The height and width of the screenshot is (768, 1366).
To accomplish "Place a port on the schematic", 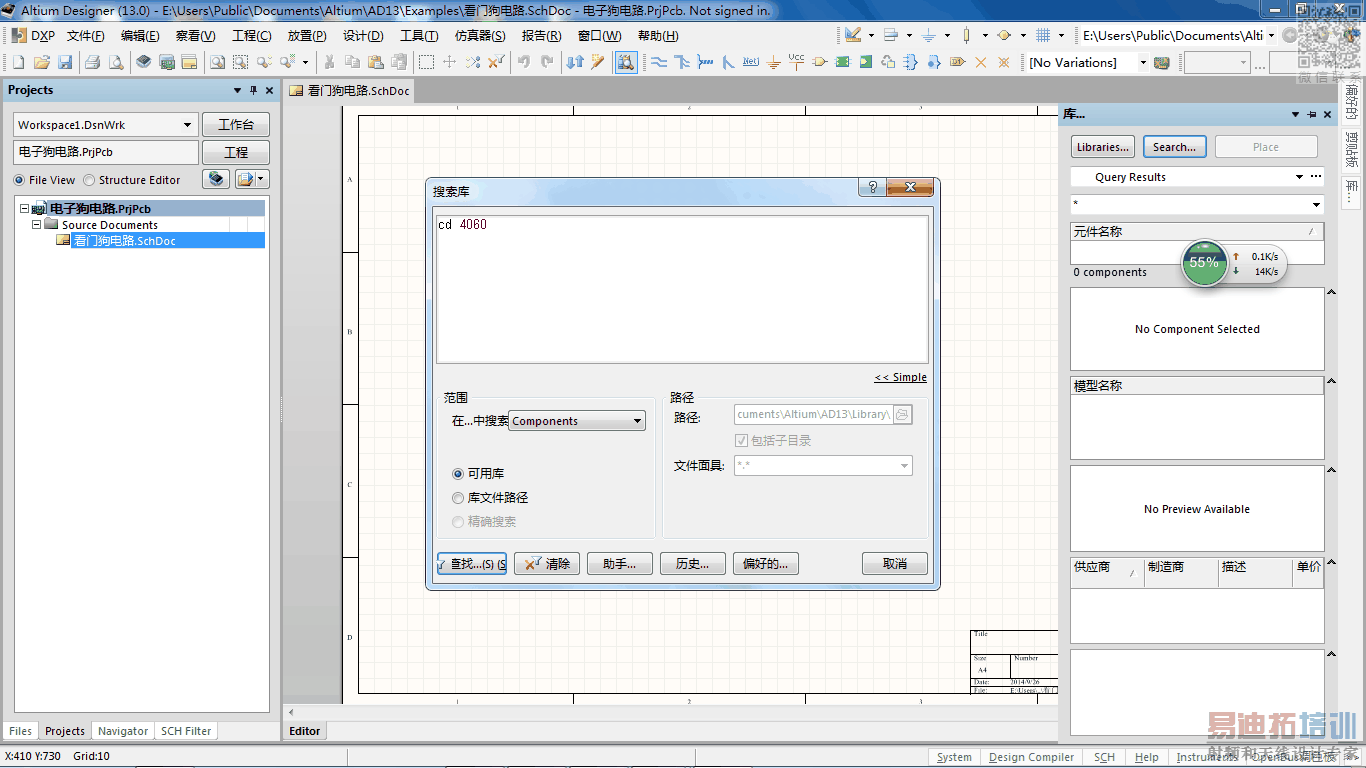I will pos(957,62).
